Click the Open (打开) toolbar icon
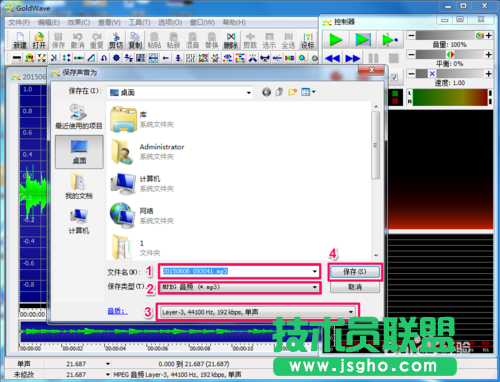Image resolution: width=500 pixels, height=382 pixels. (39, 40)
